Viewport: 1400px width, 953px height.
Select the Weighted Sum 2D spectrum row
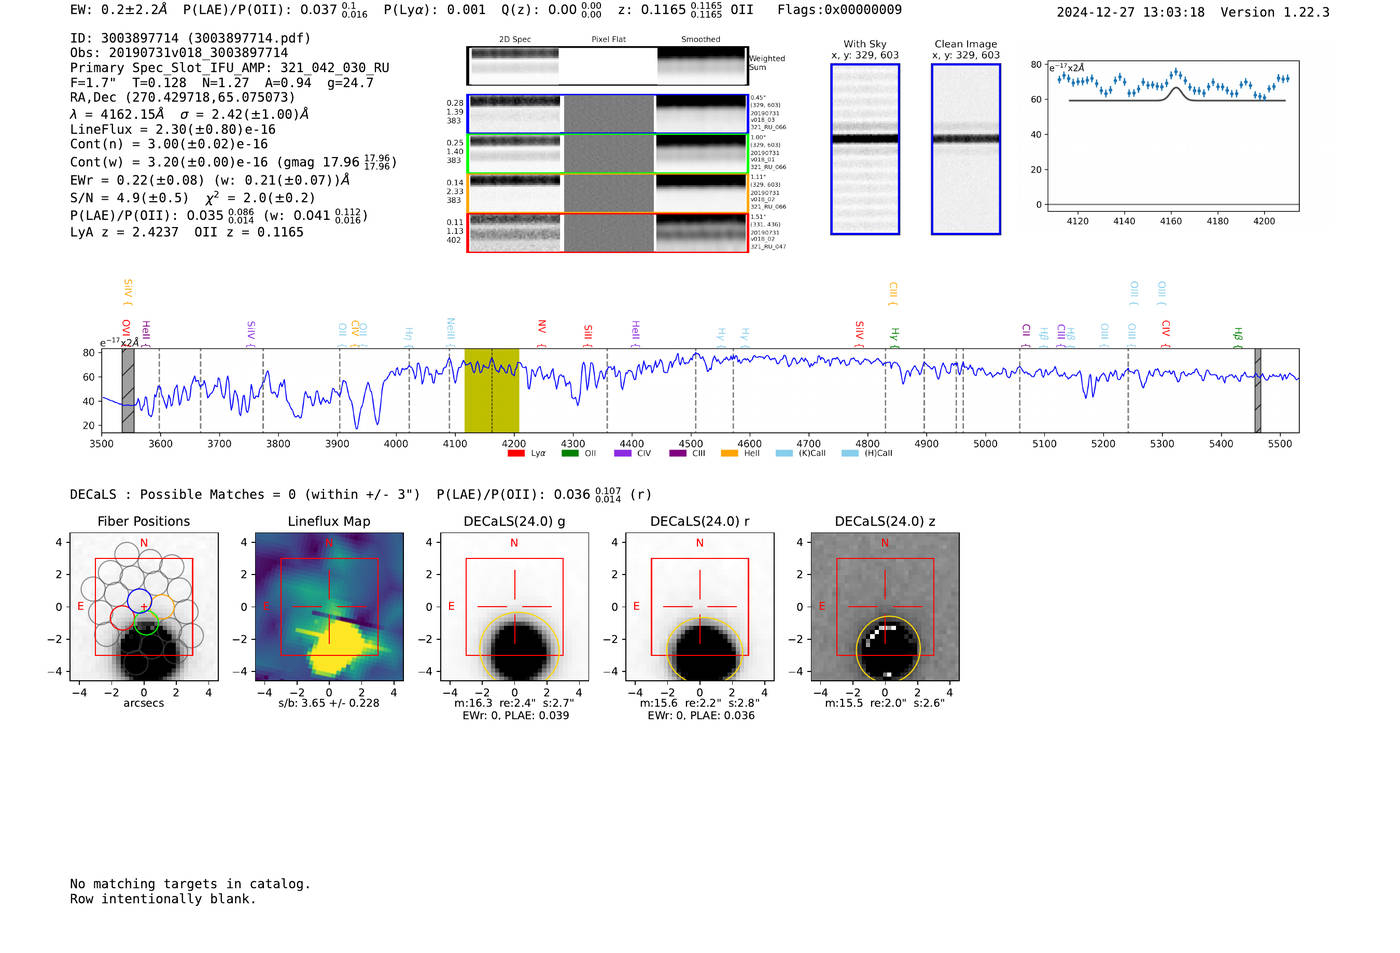click(607, 66)
